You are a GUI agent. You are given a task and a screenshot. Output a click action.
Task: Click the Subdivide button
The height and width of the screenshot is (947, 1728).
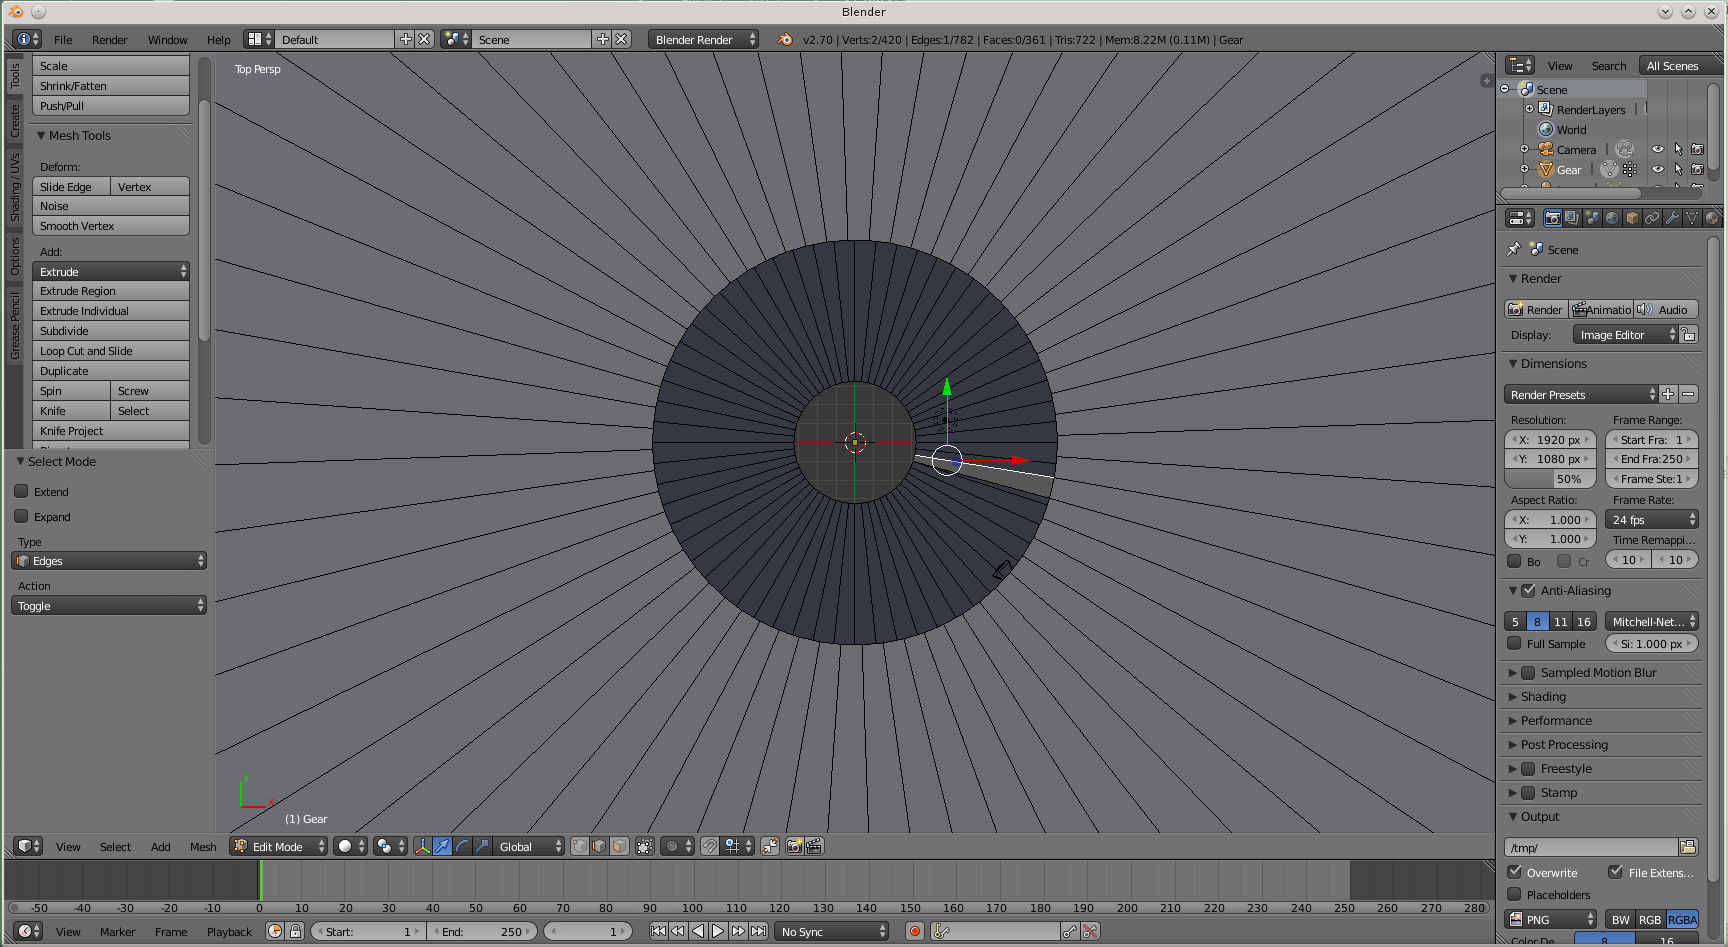click(x=110, y=331)
